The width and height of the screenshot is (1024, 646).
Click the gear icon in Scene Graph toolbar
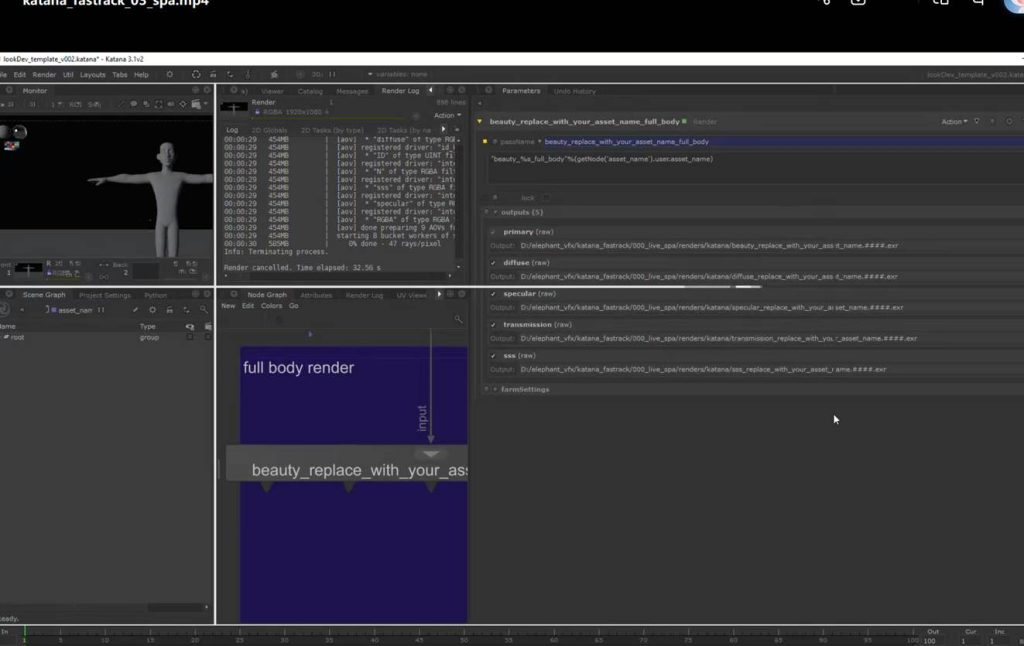click(x=152, y=310)
